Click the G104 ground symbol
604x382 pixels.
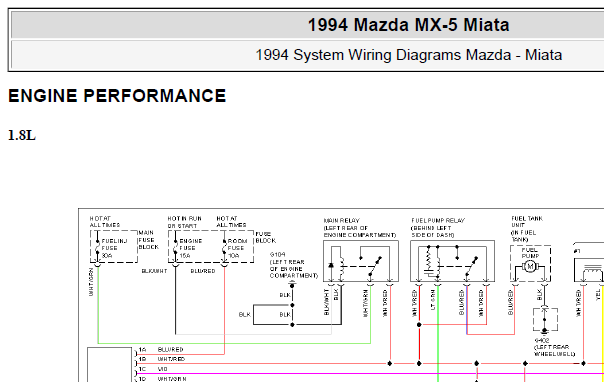(x=292, y=285)
